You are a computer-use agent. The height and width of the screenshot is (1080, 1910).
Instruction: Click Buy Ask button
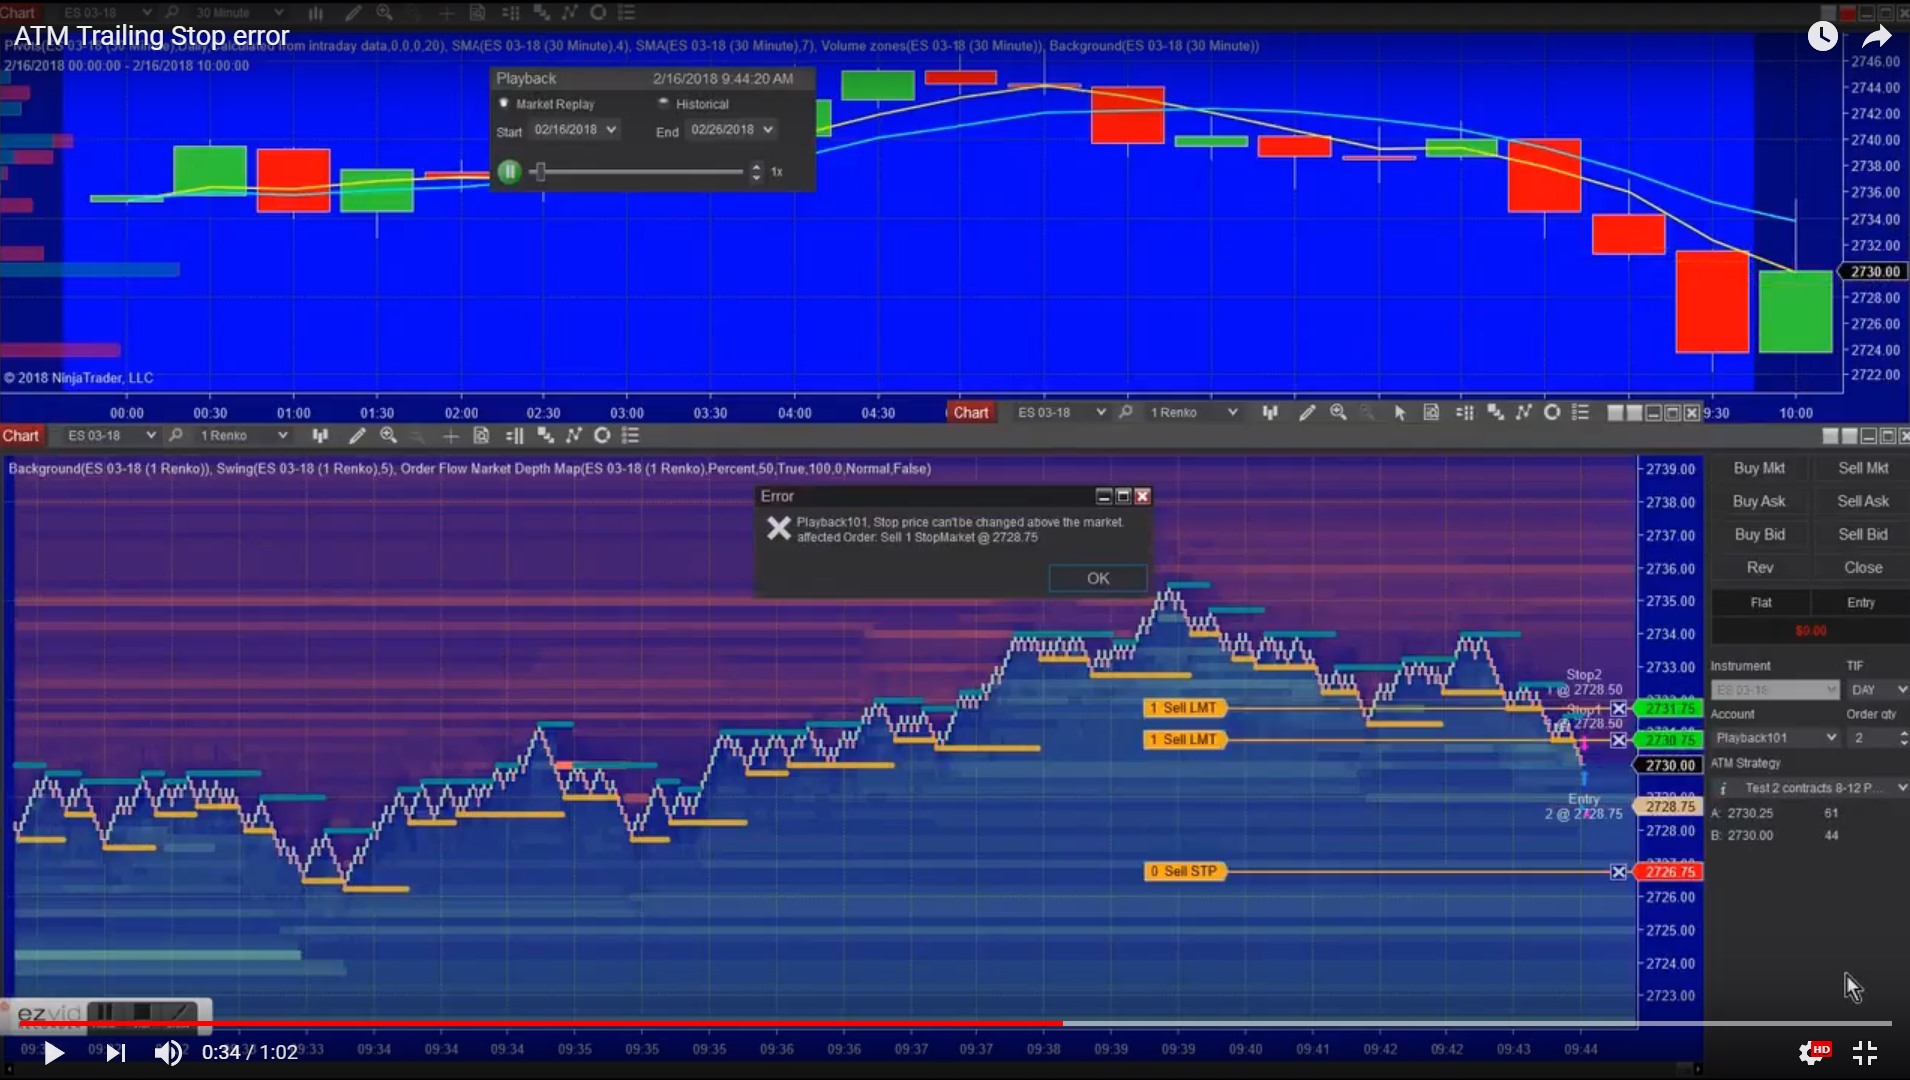tap(1759, 501)
